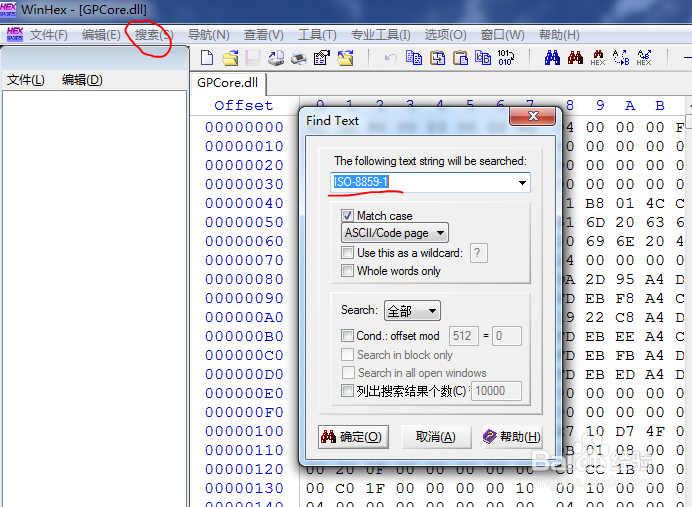This screenshot has height=507, width=692.
Task: Click offset row 000000F0
Action: (x=244, y=413)
